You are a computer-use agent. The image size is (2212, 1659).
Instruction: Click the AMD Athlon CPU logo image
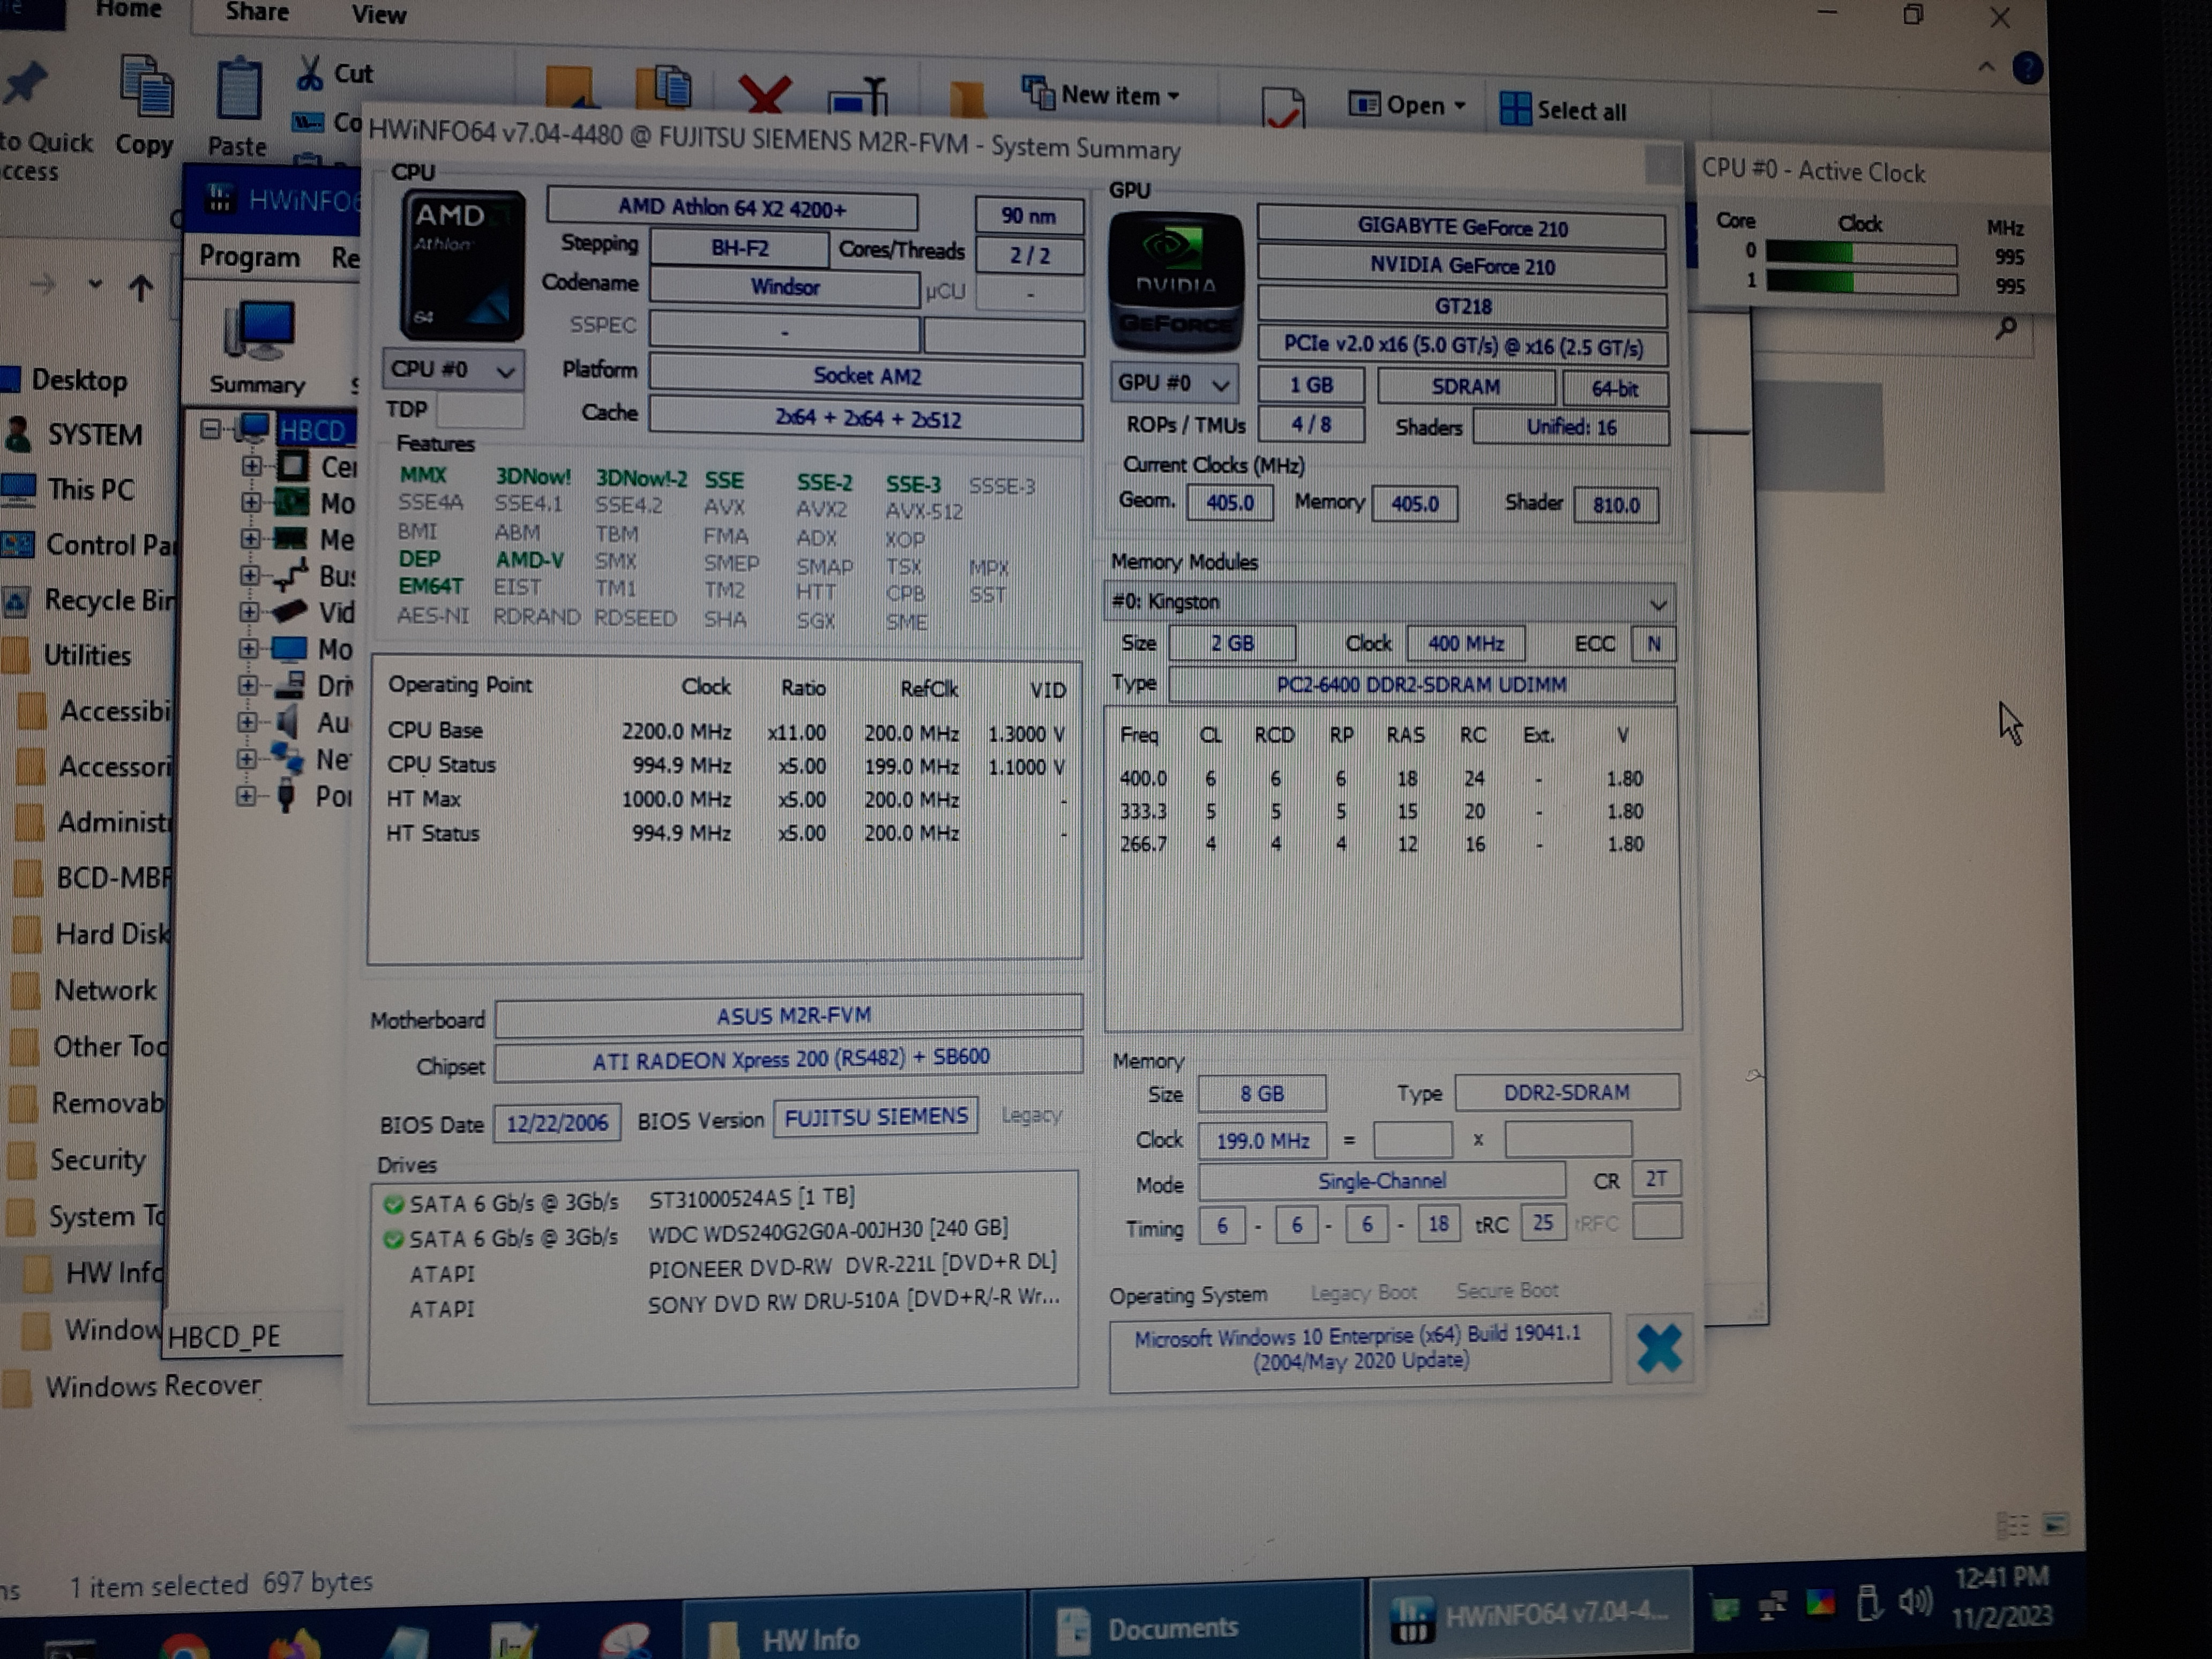tap(462, 266)
